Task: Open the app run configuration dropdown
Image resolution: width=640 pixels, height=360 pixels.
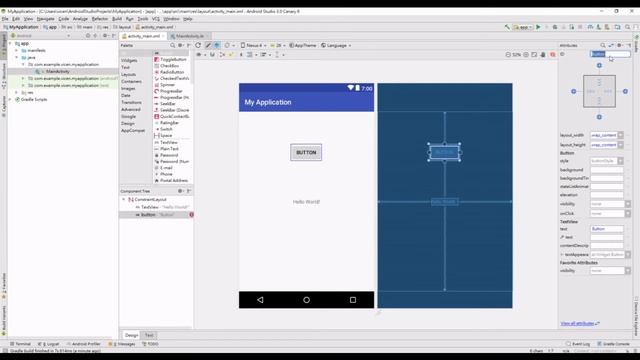Action: [x=522, y=27]
